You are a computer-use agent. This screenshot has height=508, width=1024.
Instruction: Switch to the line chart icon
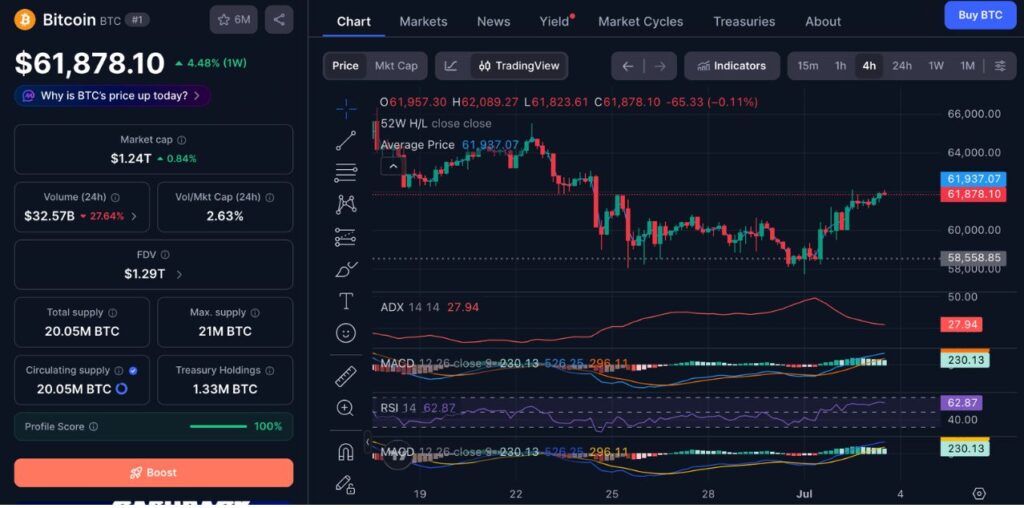point(451,66)
